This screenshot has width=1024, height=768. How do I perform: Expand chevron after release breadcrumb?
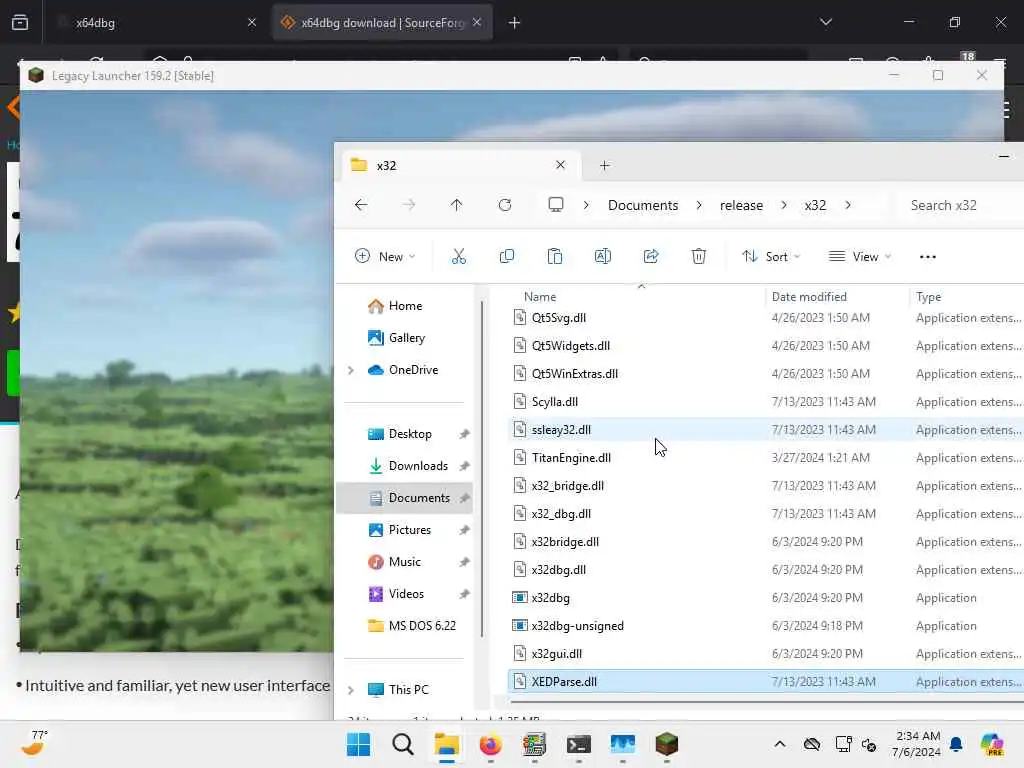click(784, 205)
